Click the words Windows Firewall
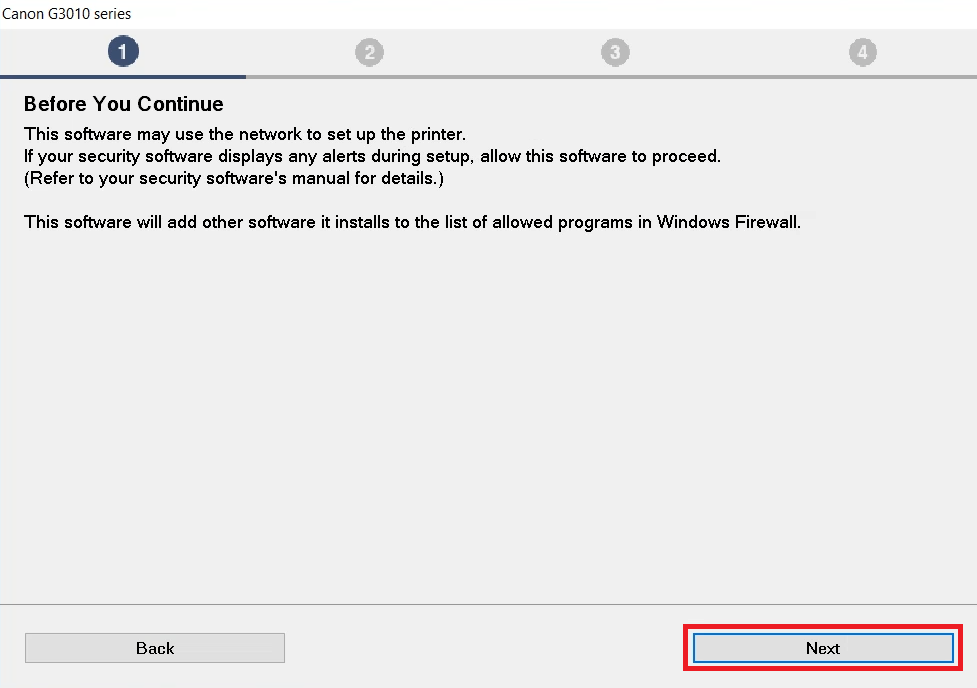The image size is (977, 688). pyautogui.click(x=728, y=222)
